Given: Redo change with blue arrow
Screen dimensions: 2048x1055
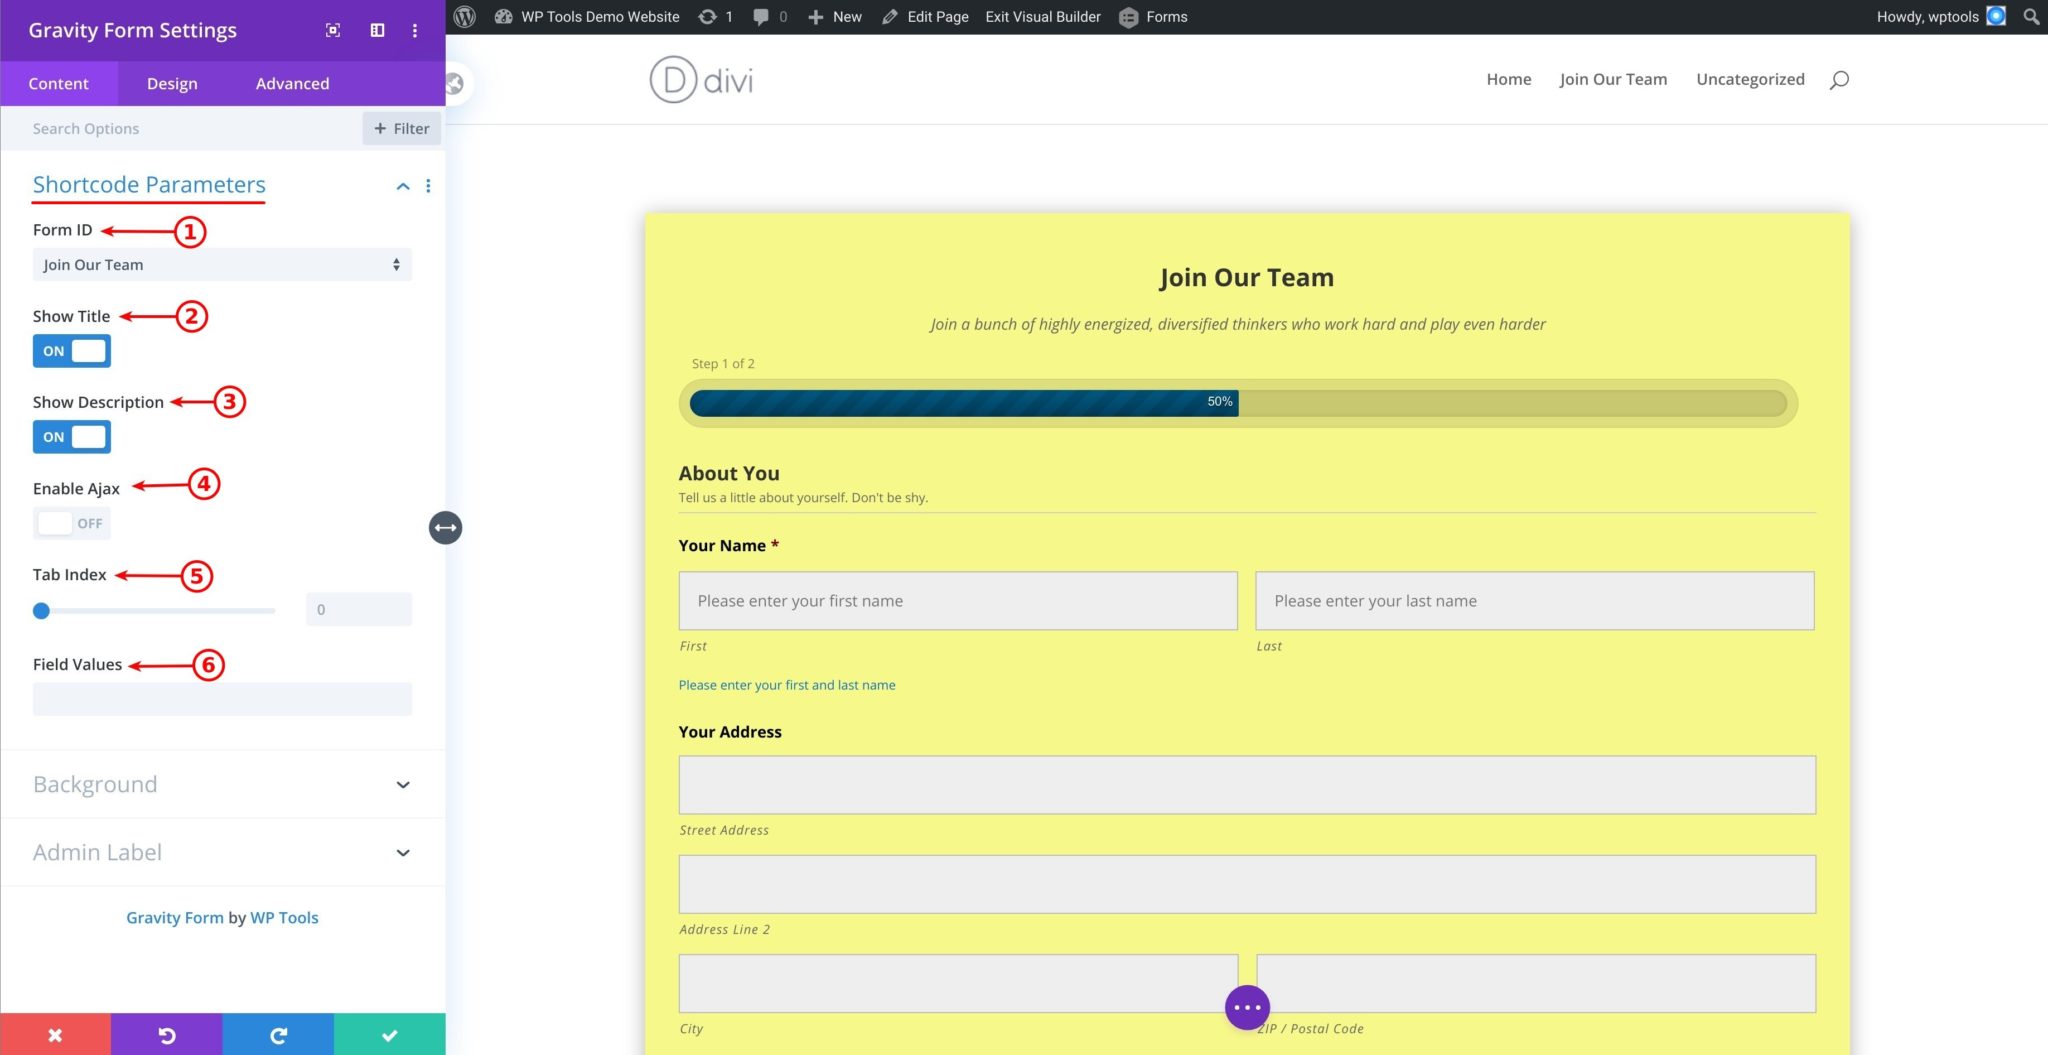Looking at the screenshot, I should [x=278, y=1035].
